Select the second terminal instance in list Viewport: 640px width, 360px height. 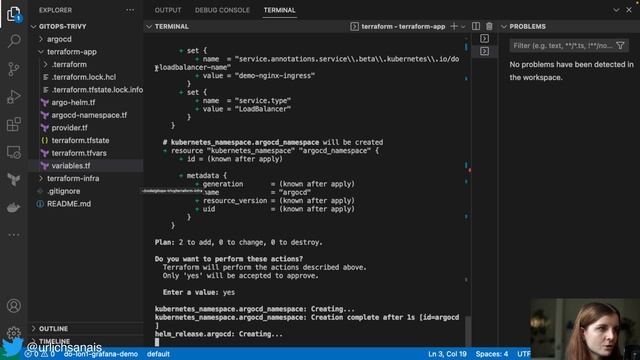(484, 51)
